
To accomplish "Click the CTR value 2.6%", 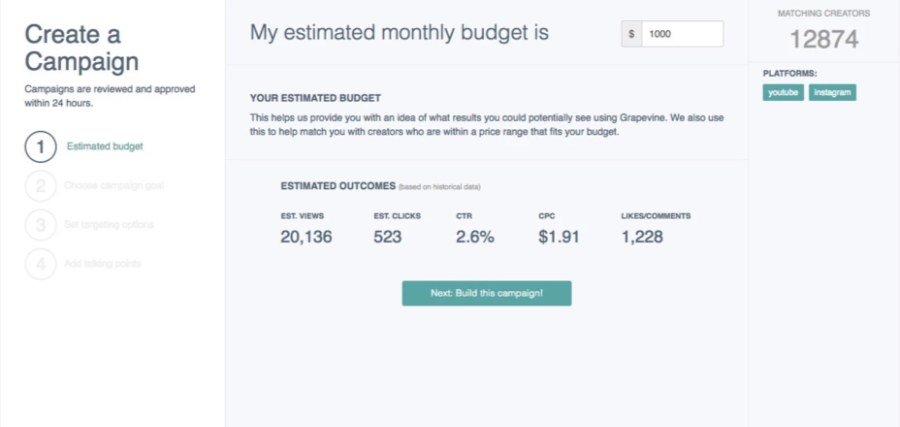I will pos(472,237).
